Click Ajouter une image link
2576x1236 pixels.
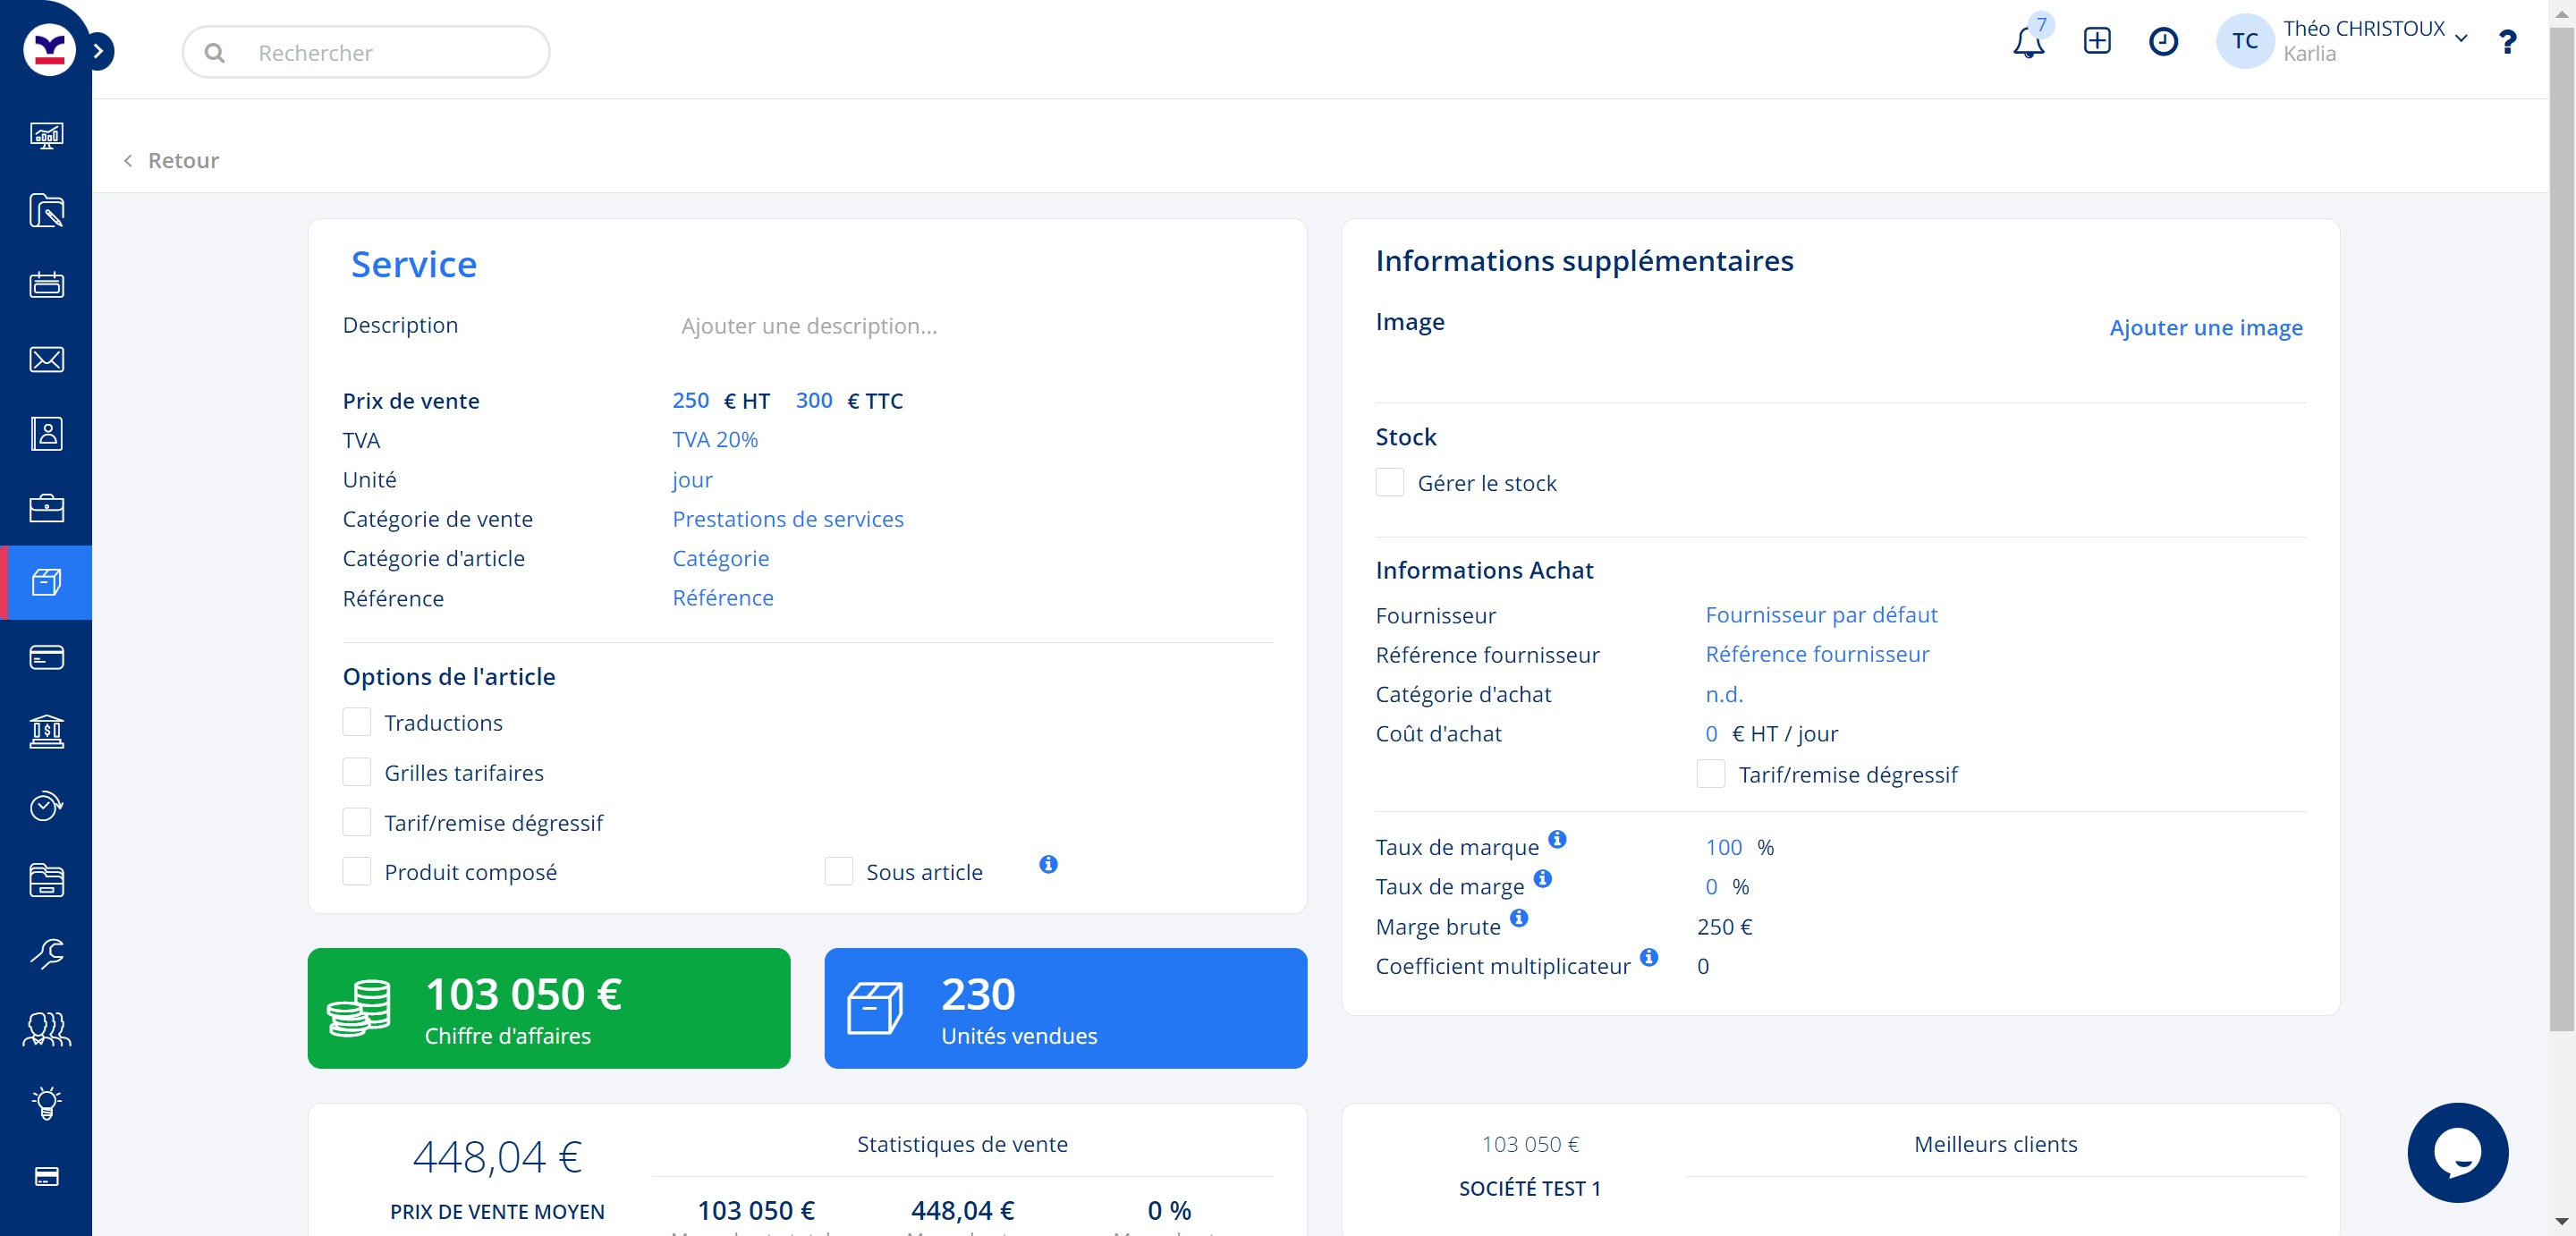[2205, 327]
